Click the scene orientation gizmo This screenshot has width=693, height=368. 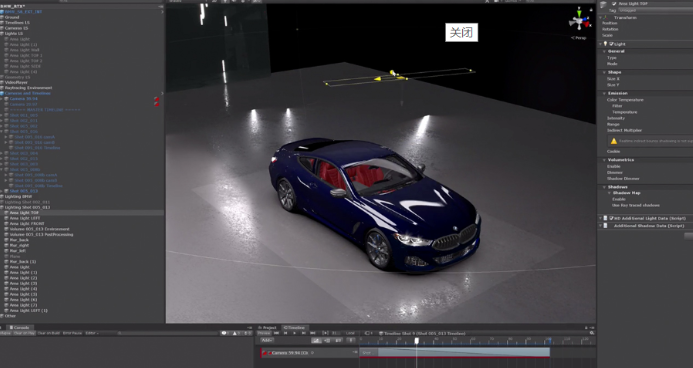579,20
